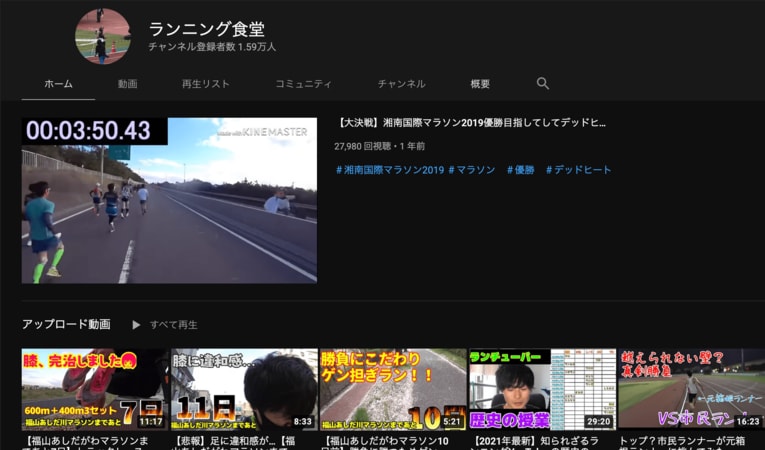
Task: Open video title 【悲報】足に違和感が
Action: (x=235, y=442)
